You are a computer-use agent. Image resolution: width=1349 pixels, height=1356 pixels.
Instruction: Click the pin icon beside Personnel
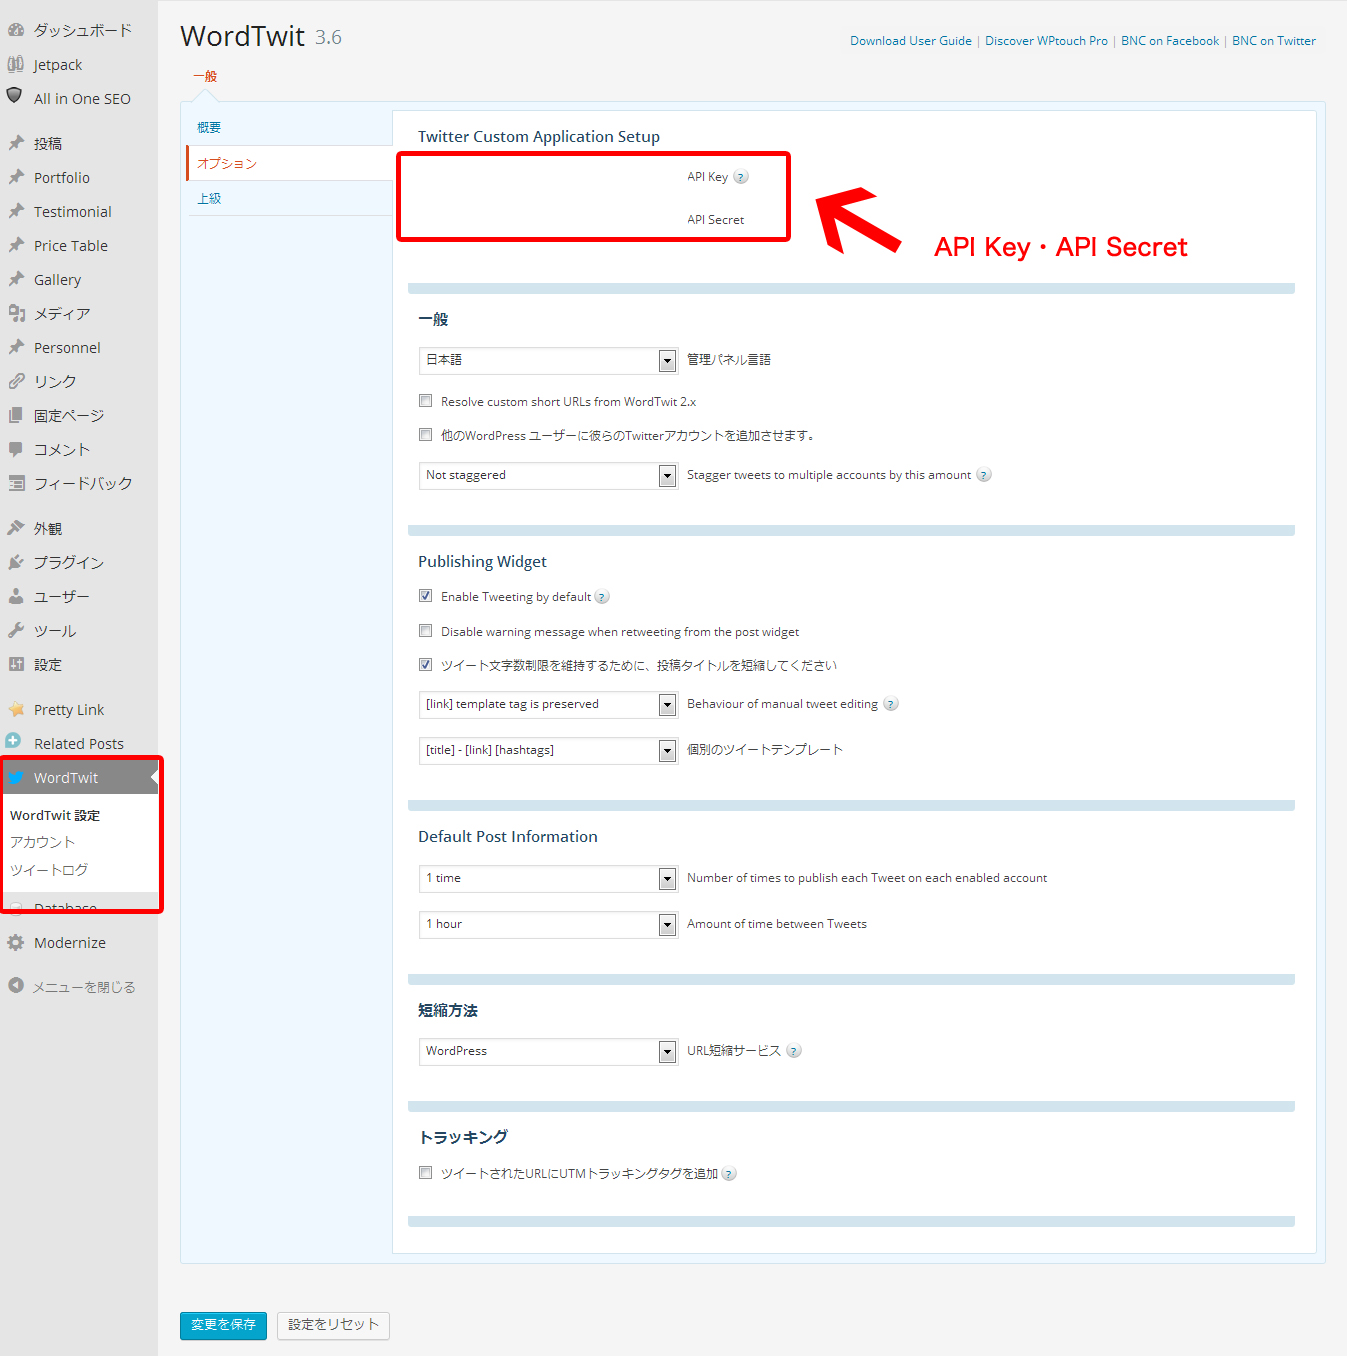[x=16, y=347]
